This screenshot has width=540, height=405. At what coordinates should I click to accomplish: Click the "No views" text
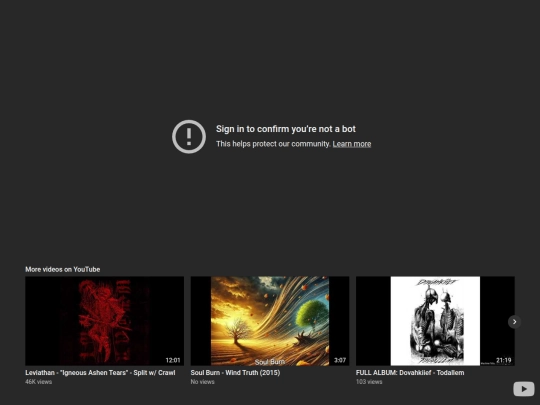tap(202, 382)
